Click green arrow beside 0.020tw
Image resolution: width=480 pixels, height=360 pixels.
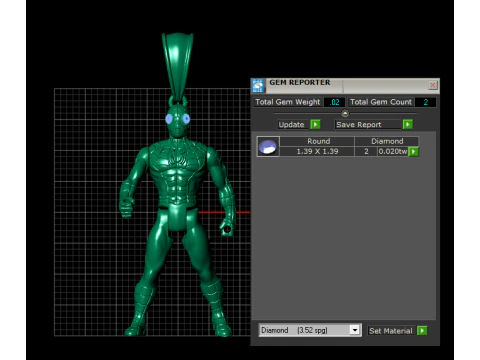click(413, 152)
